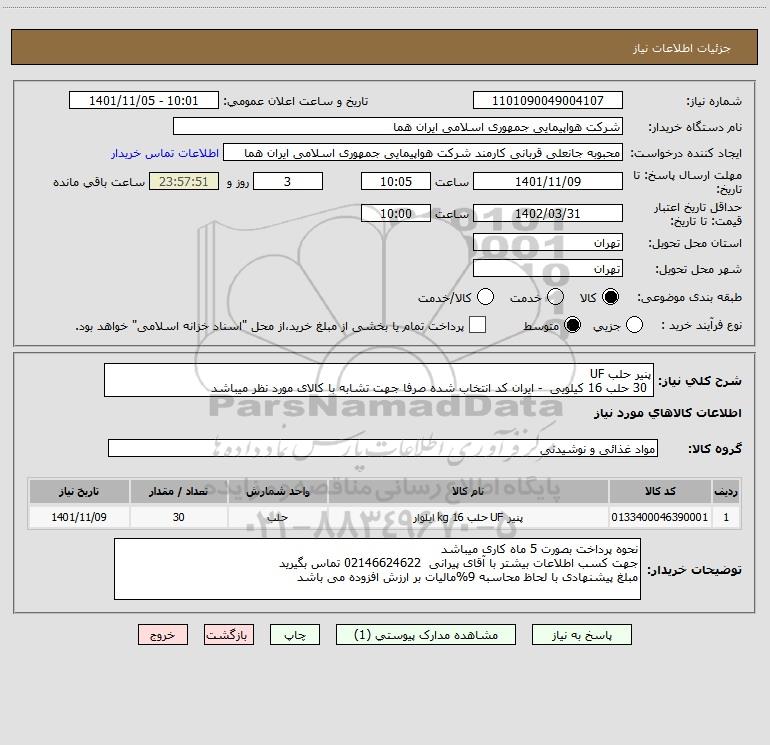Image resolution: width=770 pixels, height=745 pixels.
Task: Click the کد کالا column header
Action: pyautogui.click(x=660, y=491)
